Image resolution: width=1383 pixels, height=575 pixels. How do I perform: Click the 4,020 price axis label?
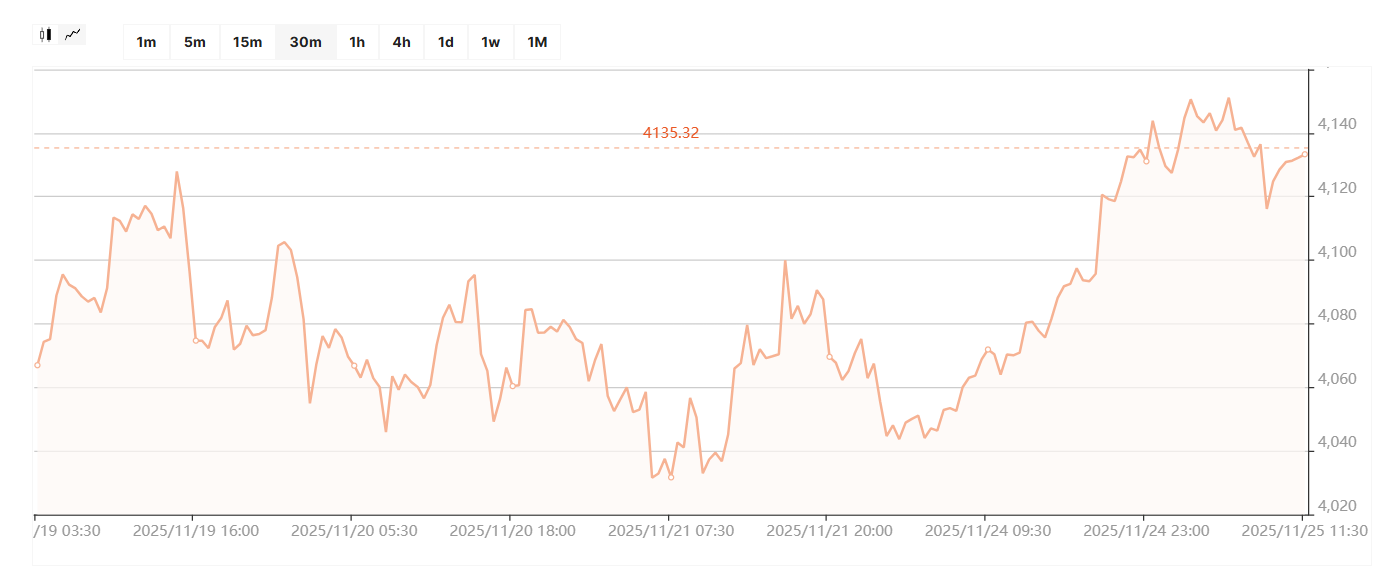click(x=1337, y=506)
